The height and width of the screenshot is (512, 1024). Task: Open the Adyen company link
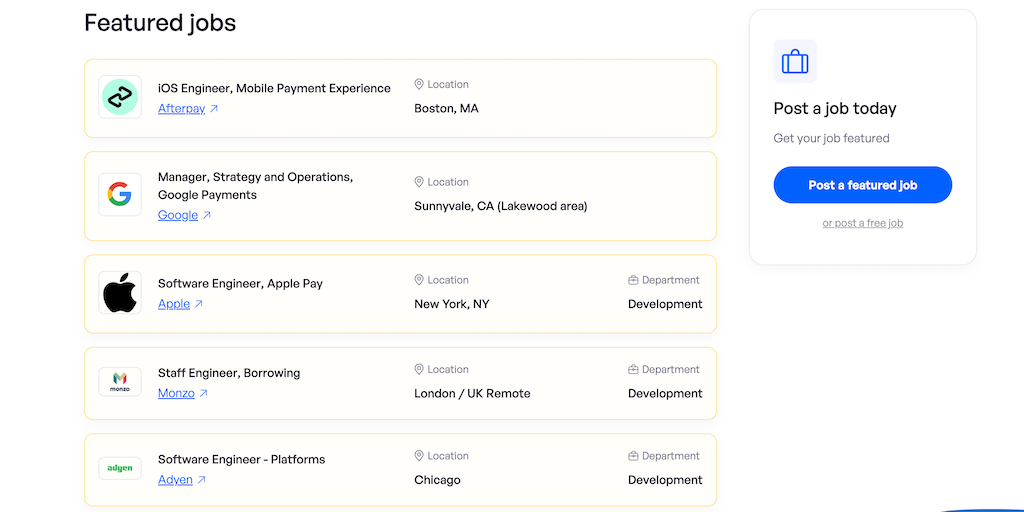[x=175, y=480]
